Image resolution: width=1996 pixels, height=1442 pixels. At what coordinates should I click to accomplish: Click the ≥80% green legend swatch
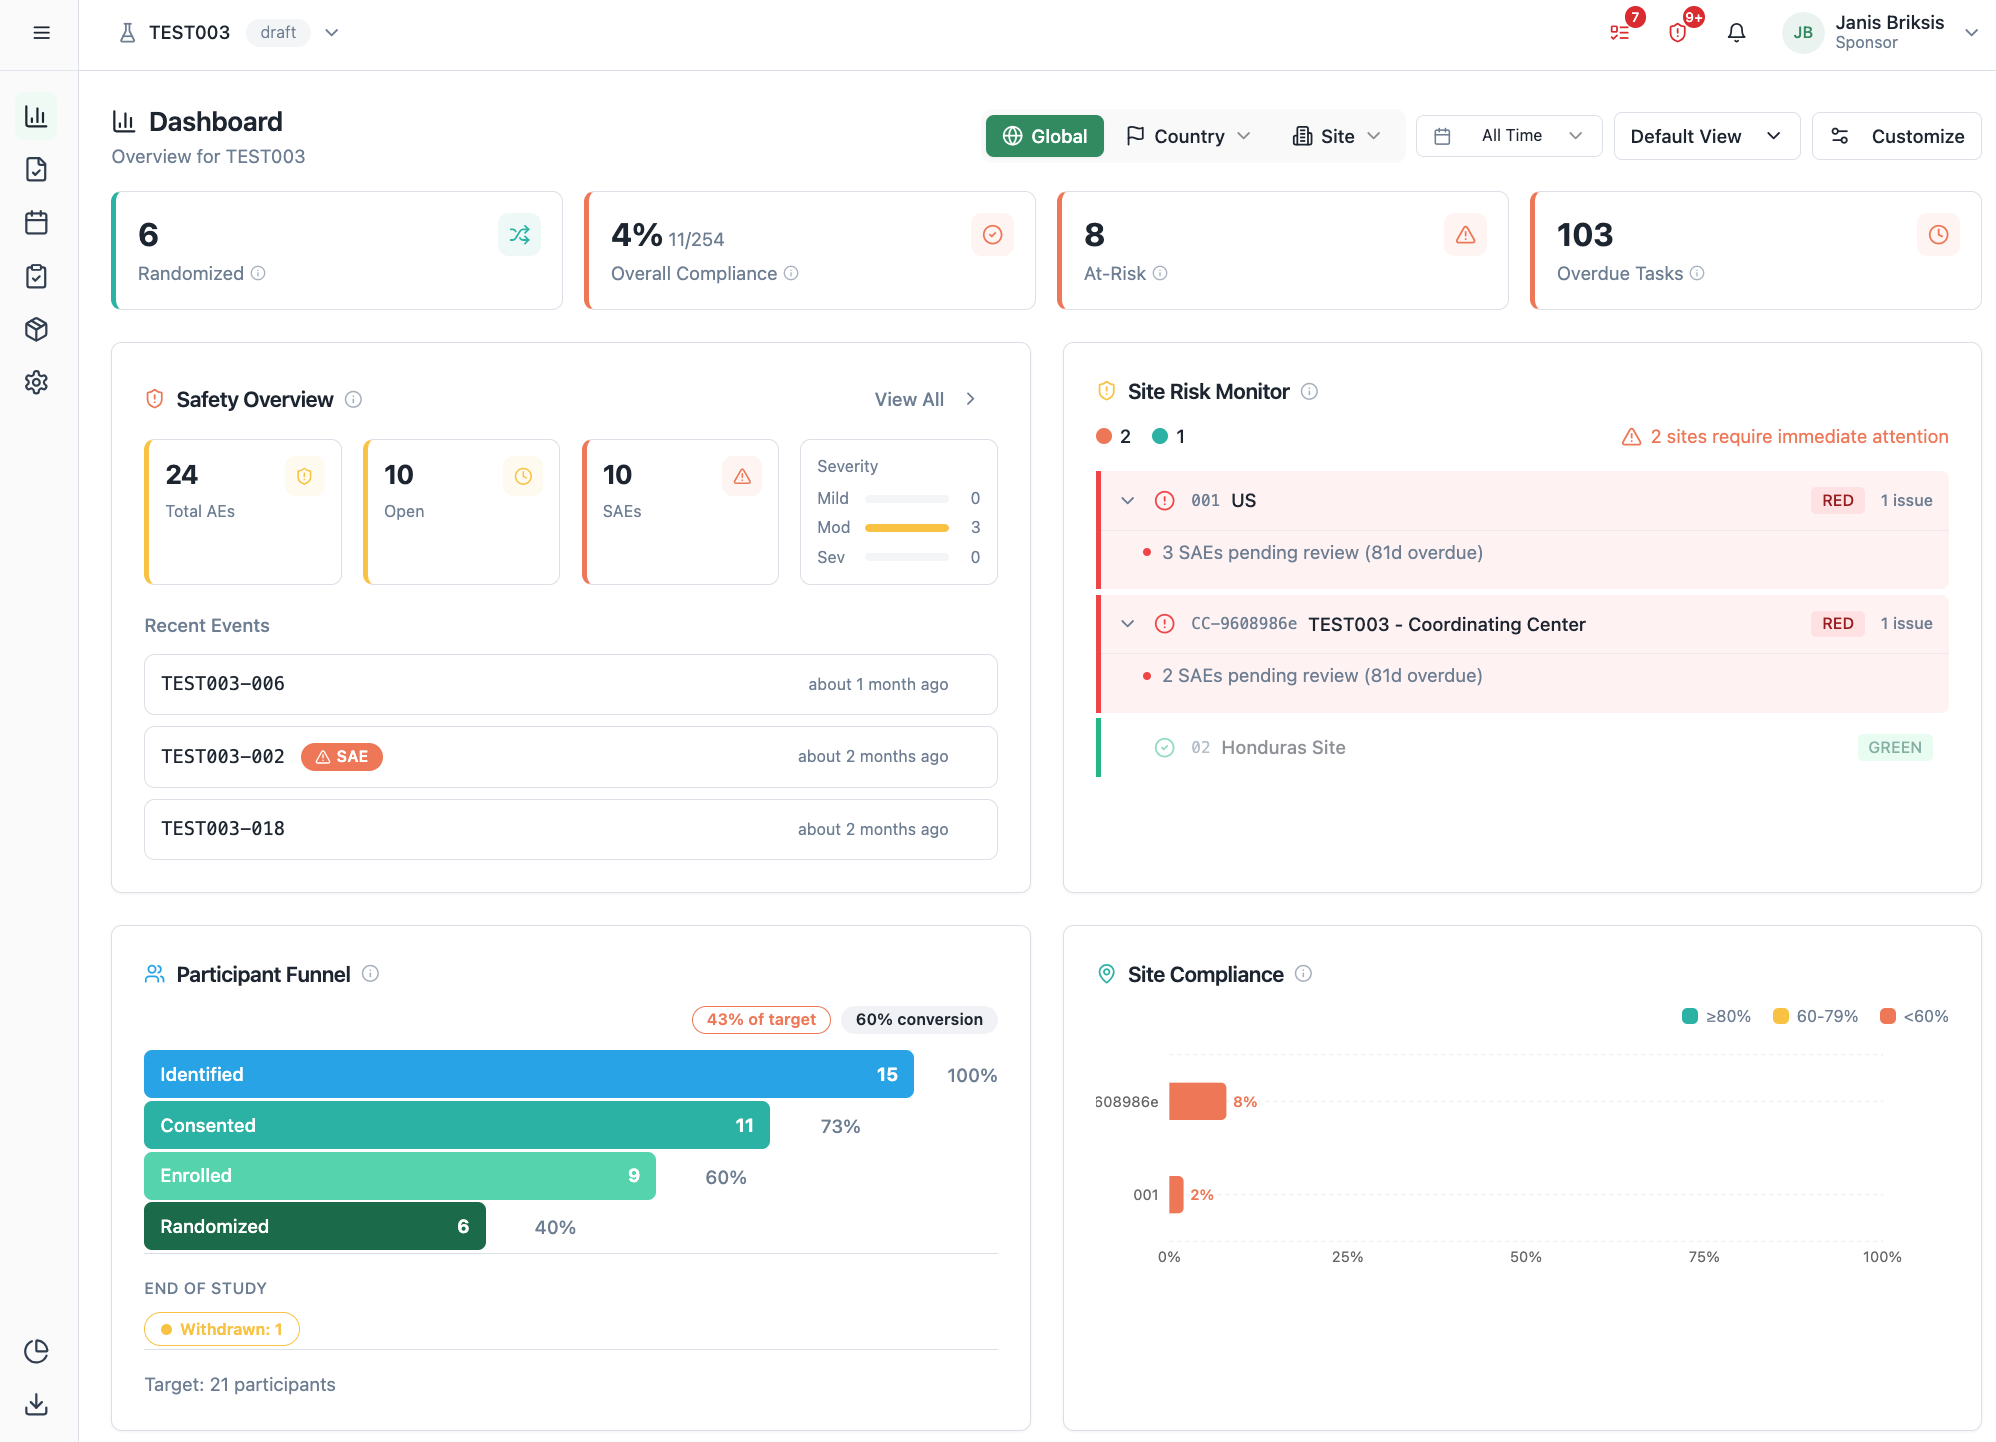[x=1690, y=1016]
